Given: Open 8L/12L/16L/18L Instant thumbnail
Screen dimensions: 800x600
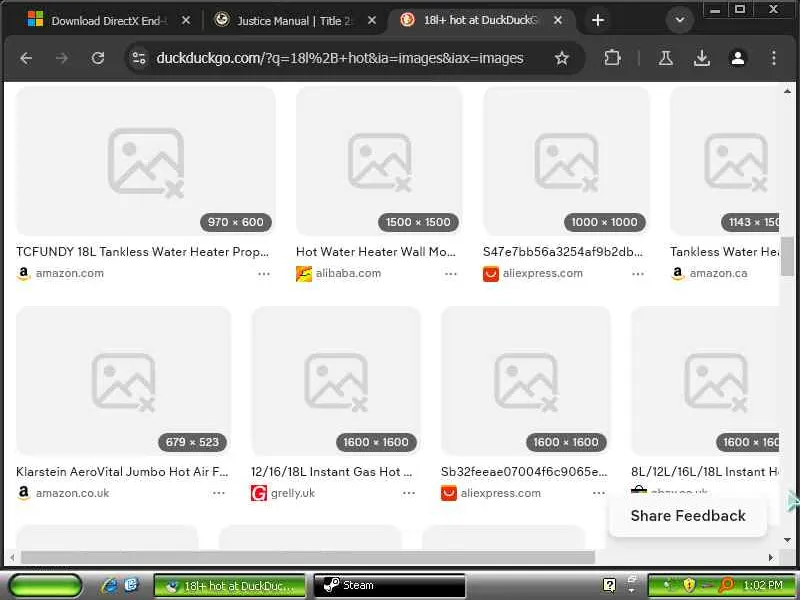Looking at the screenshot, I should pos(705,381).
